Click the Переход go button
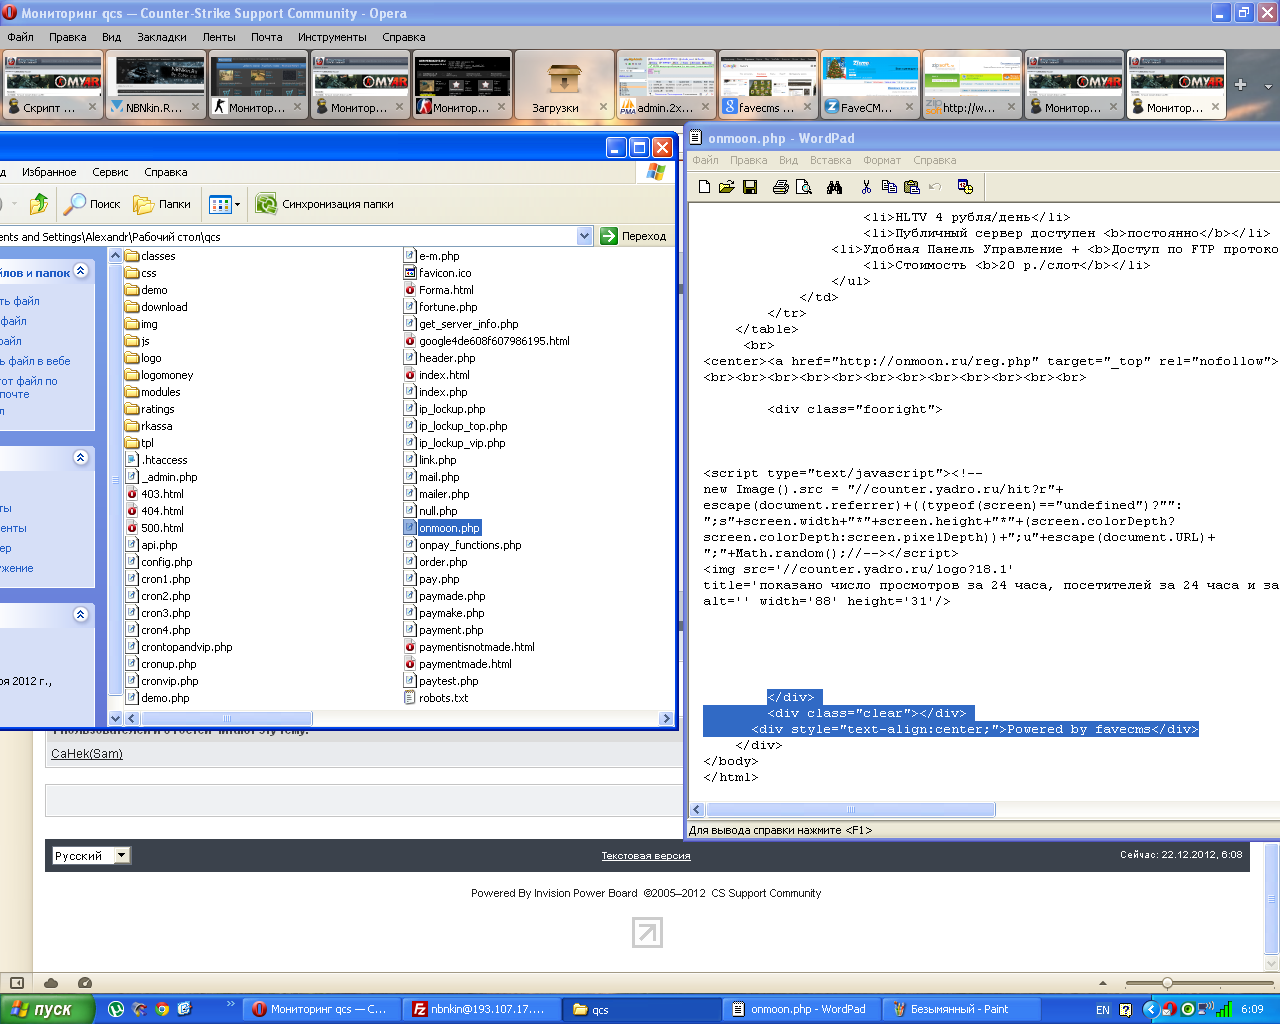 (x=634, y=236)
